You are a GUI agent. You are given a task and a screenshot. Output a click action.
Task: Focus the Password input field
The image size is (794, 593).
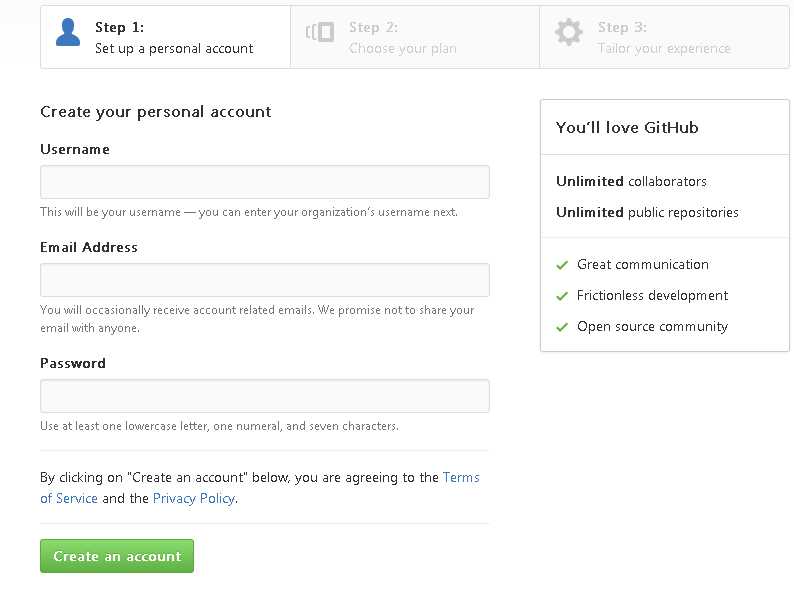[265, 396]
